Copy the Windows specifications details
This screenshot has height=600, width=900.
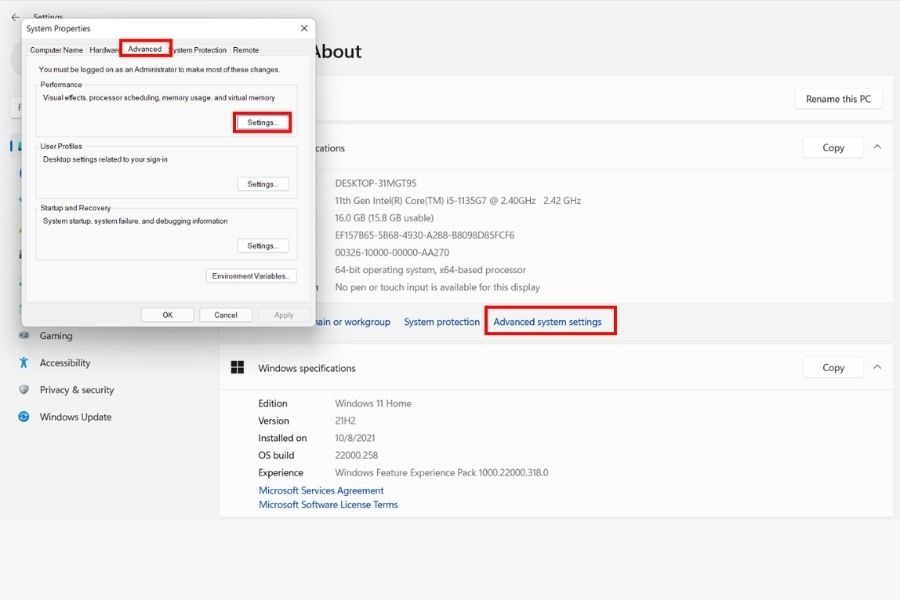coord(832,367)
